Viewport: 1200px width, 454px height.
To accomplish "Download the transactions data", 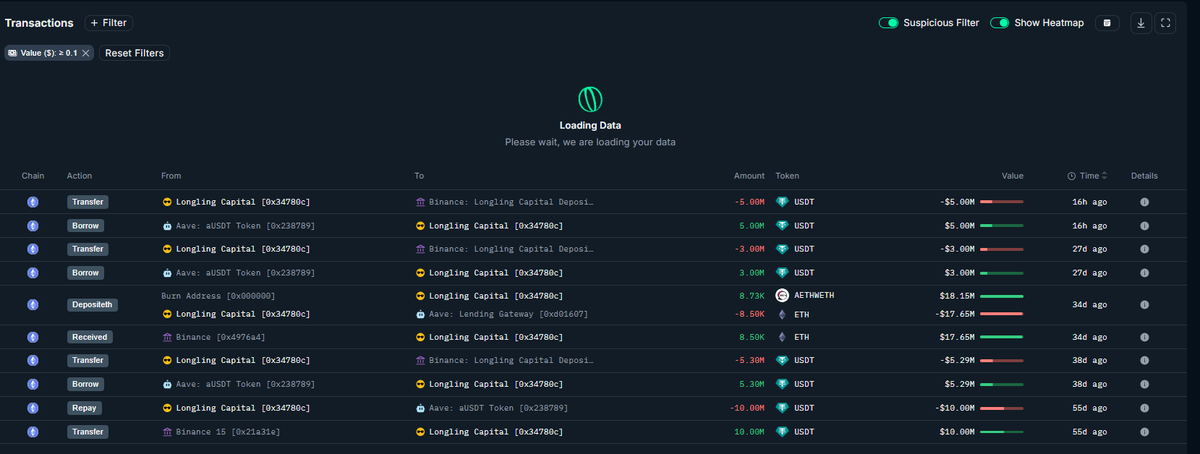I will [x=1141, y=23].
